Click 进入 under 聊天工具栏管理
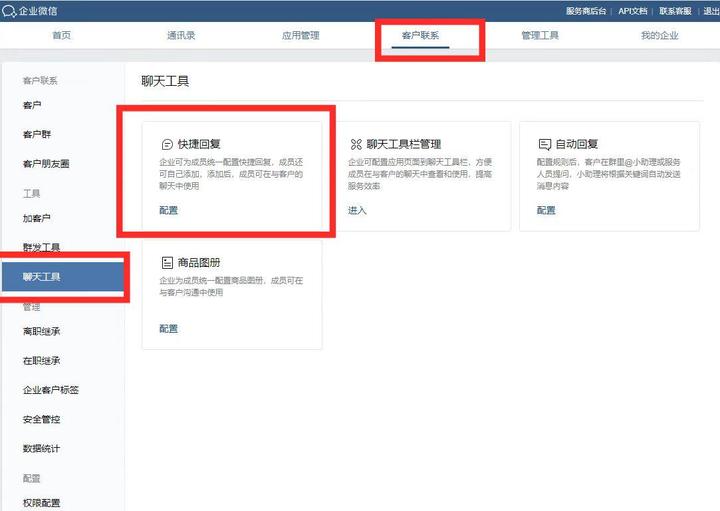Screen dimensions: 720x511 [x=357, y=210]
